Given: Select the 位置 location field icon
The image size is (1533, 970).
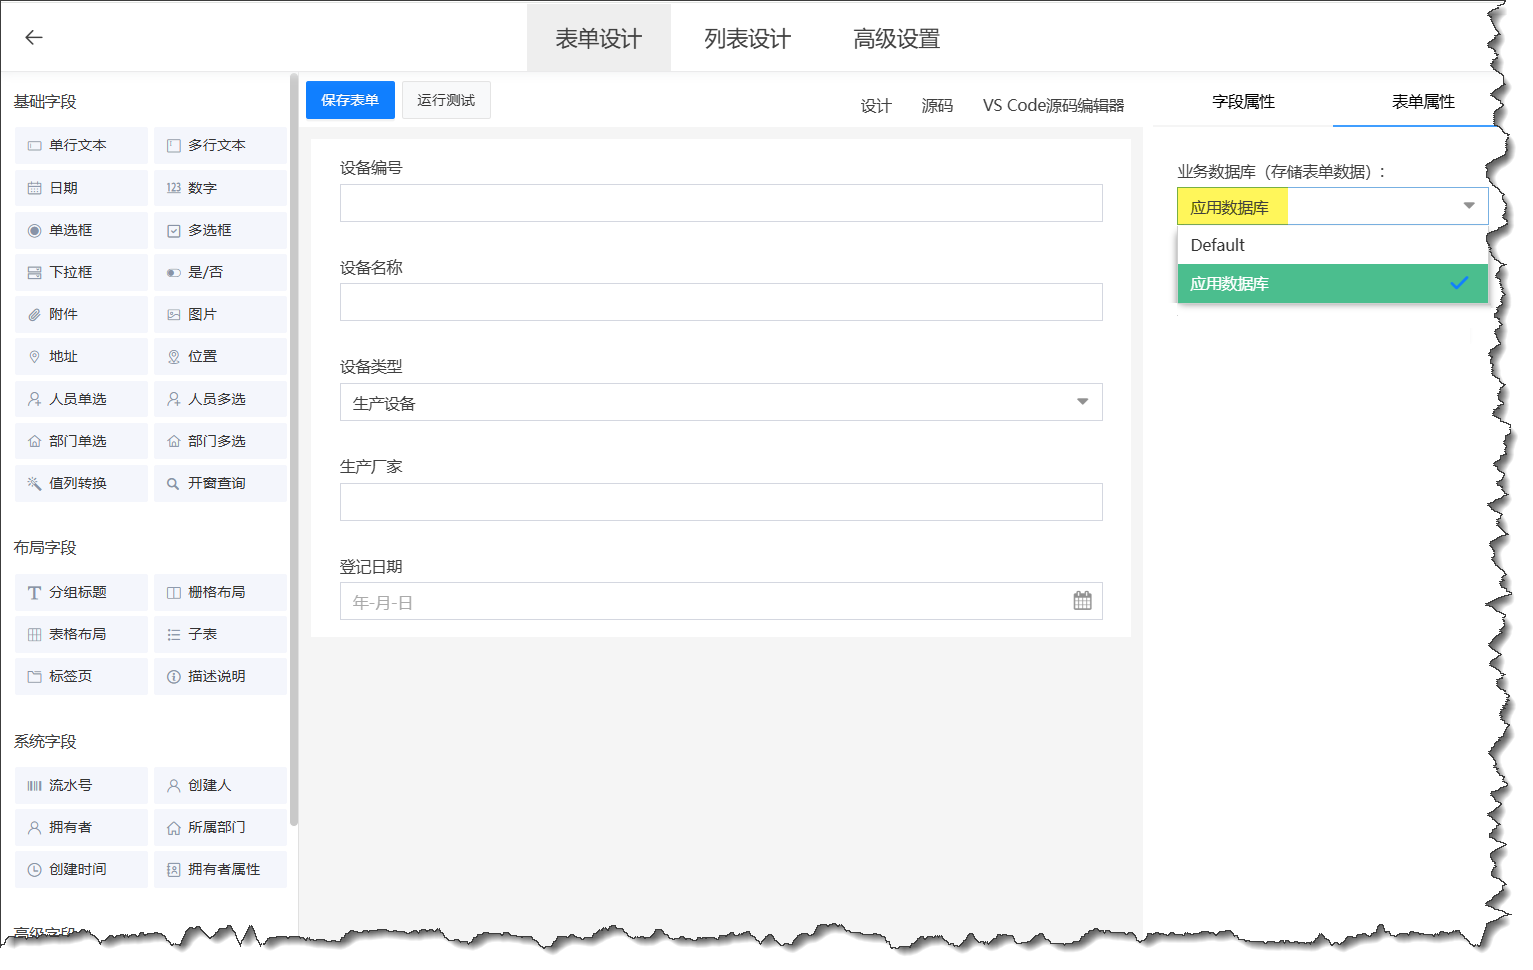Looking at the screenshot, I should click(219, 356).
